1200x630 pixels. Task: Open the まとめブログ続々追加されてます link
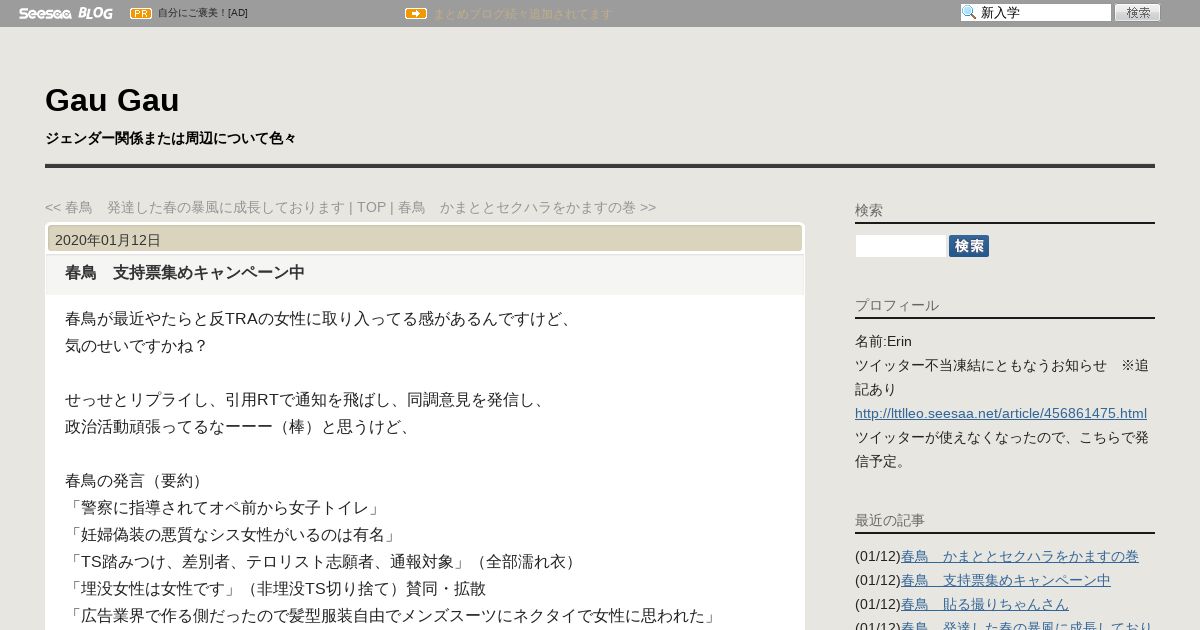522,14
